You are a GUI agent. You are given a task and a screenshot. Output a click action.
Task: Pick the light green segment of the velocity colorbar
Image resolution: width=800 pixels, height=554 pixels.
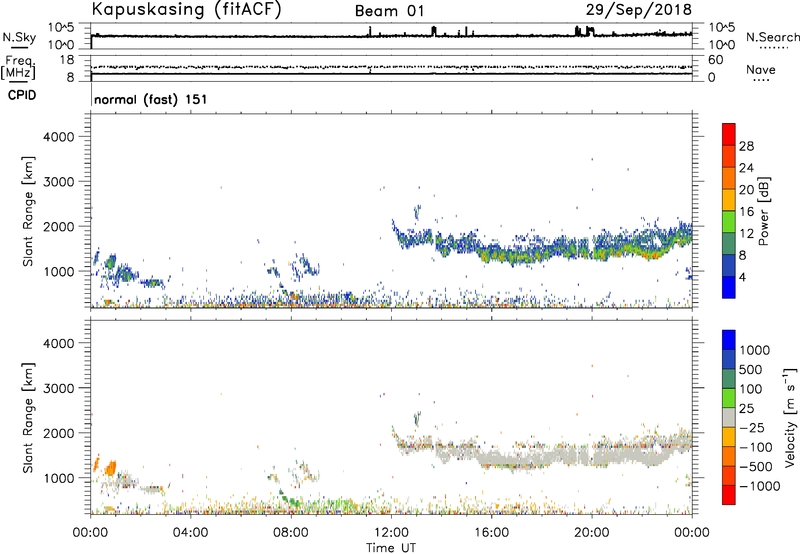point(729,398)
